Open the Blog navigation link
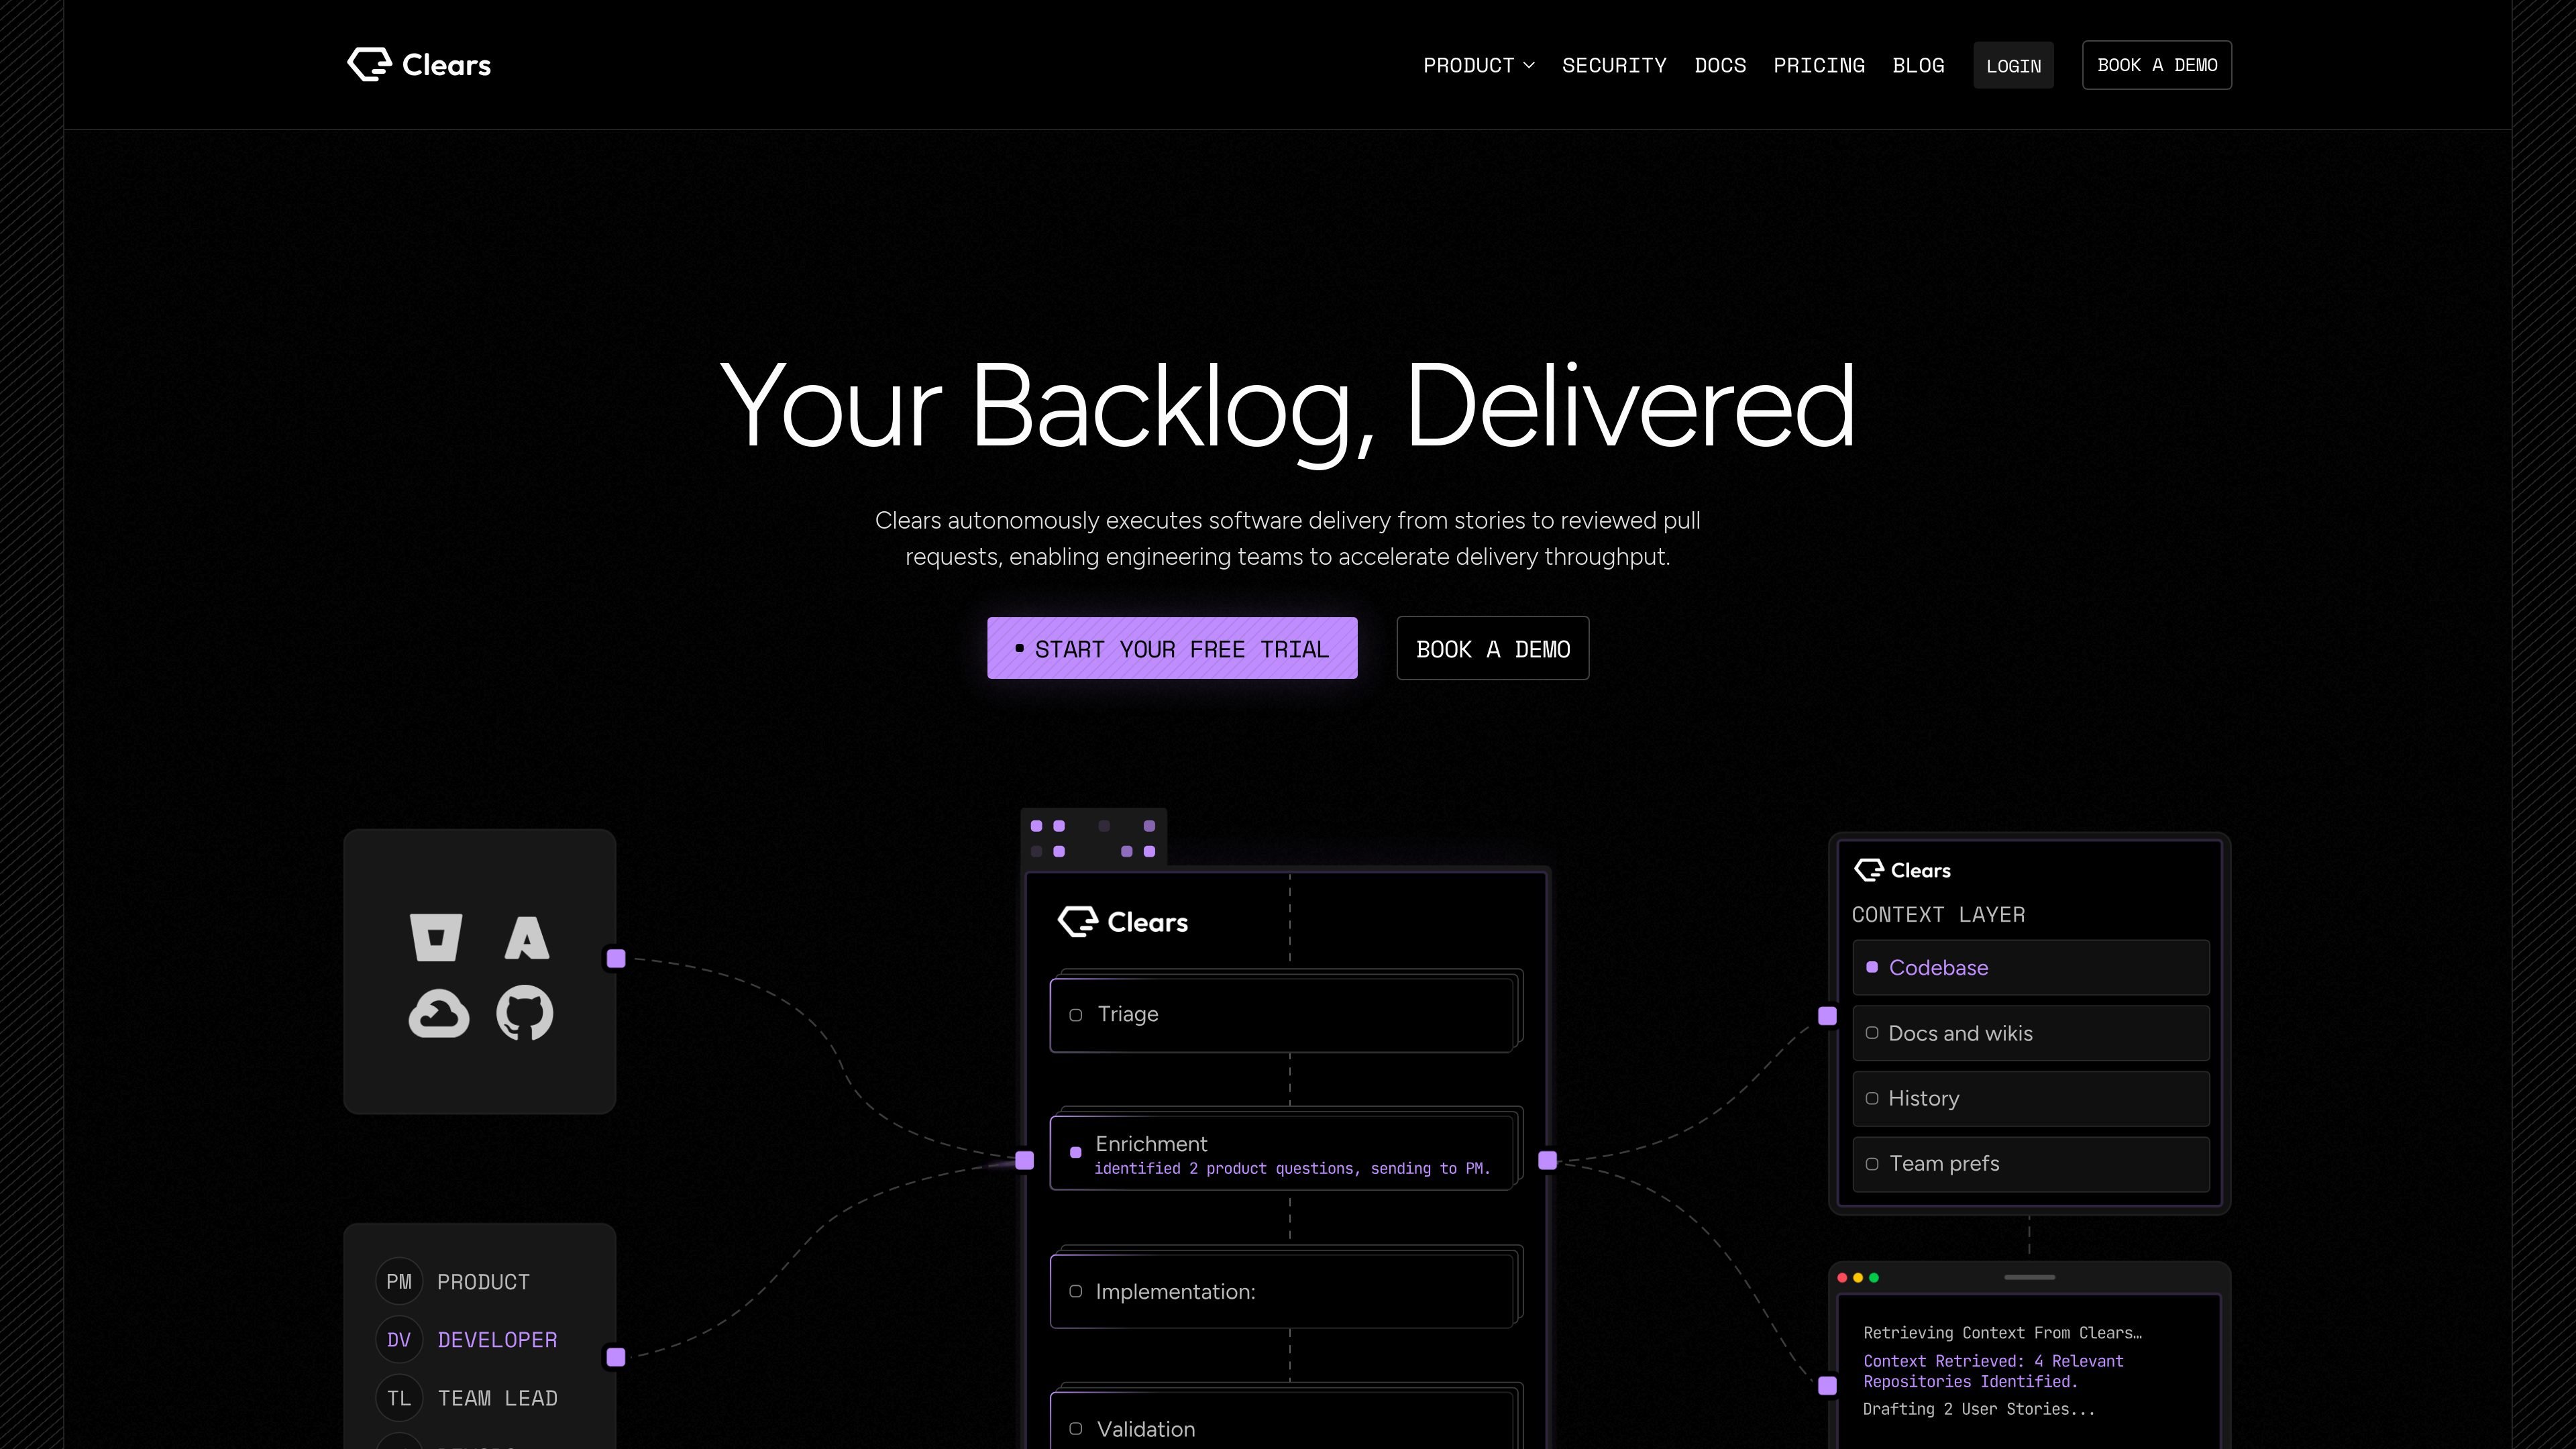The height and width of the screenshot is (1449, 2576). 1918,66
